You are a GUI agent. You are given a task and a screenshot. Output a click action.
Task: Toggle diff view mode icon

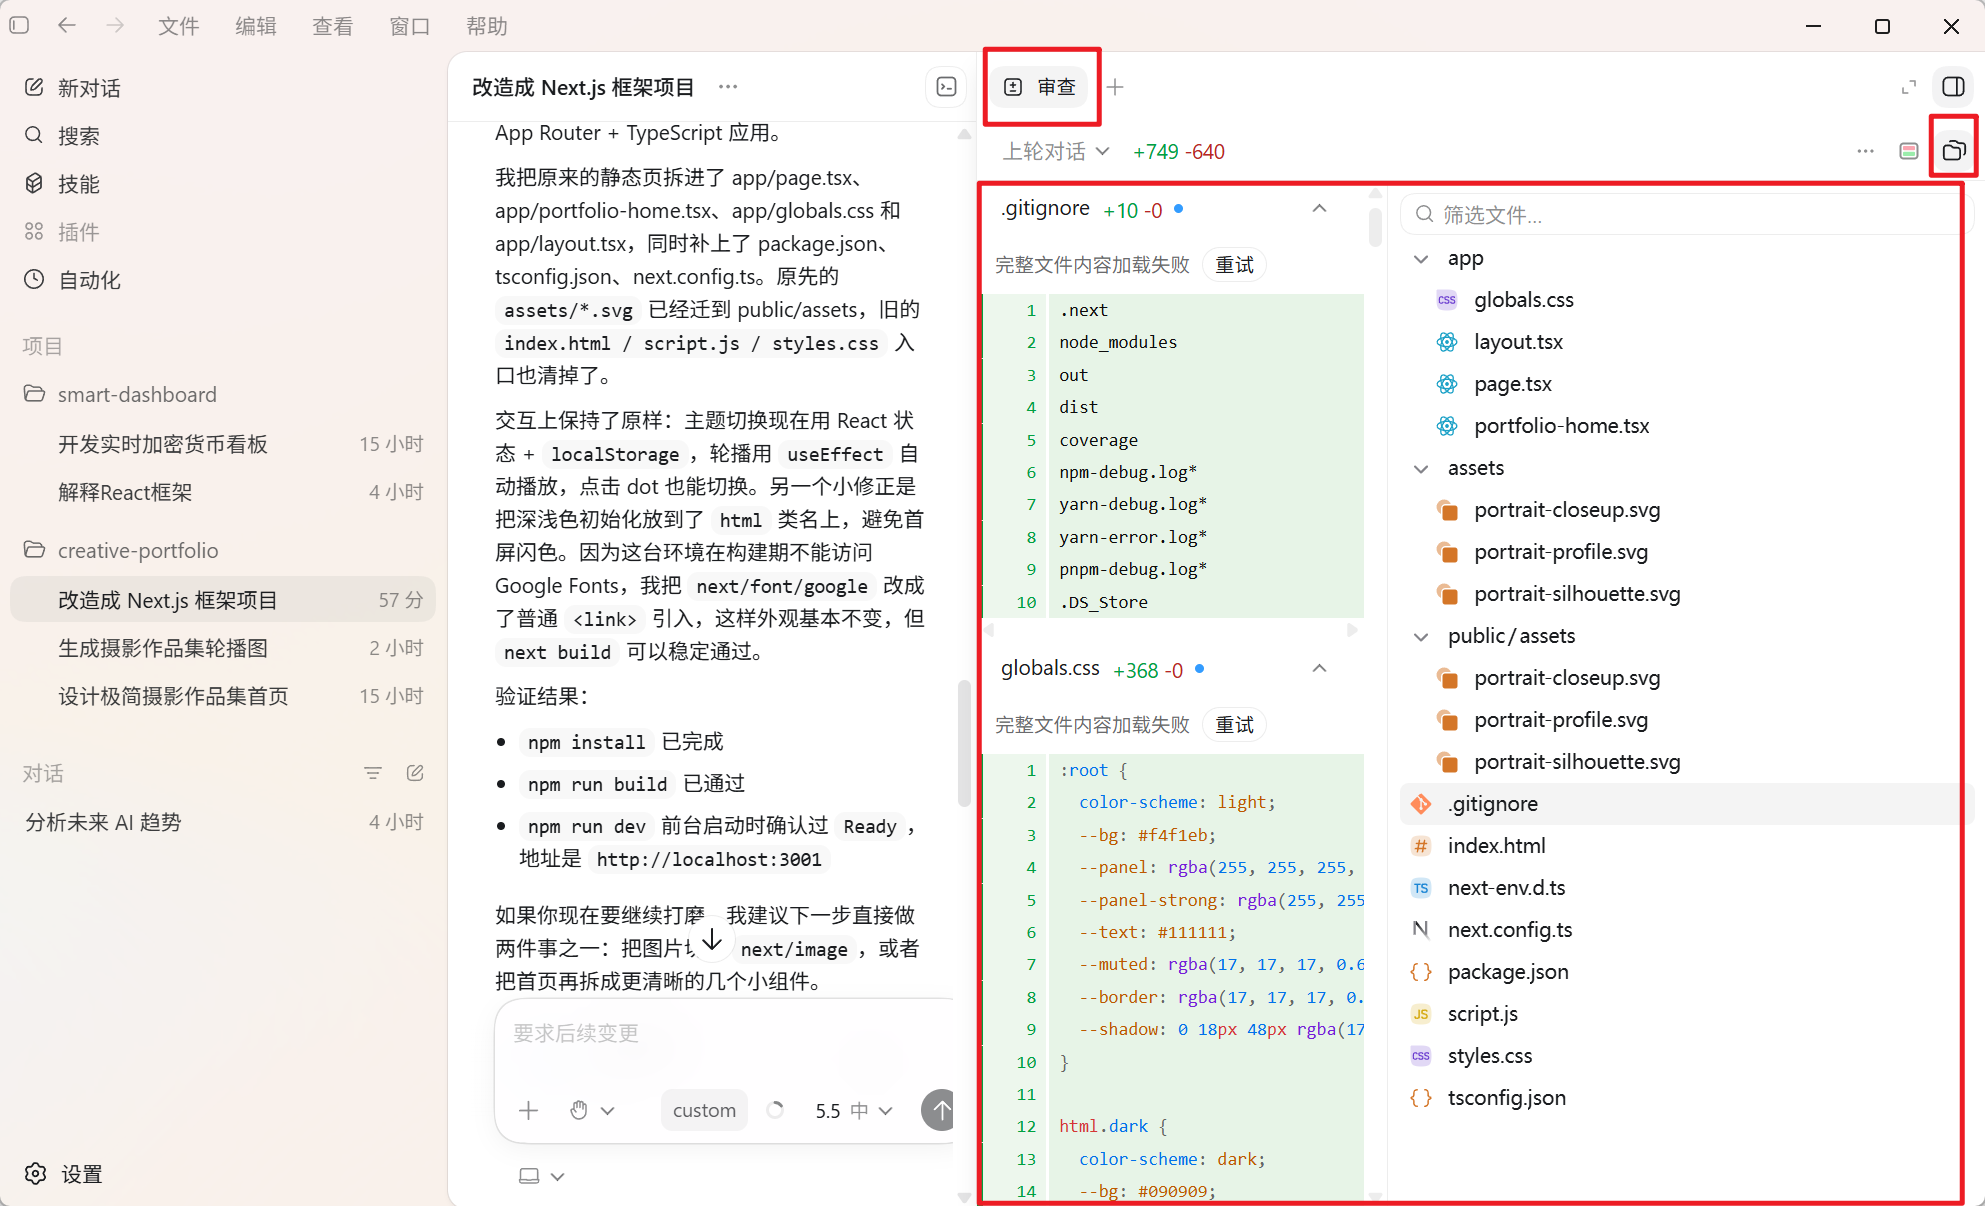pos(1909,151)
